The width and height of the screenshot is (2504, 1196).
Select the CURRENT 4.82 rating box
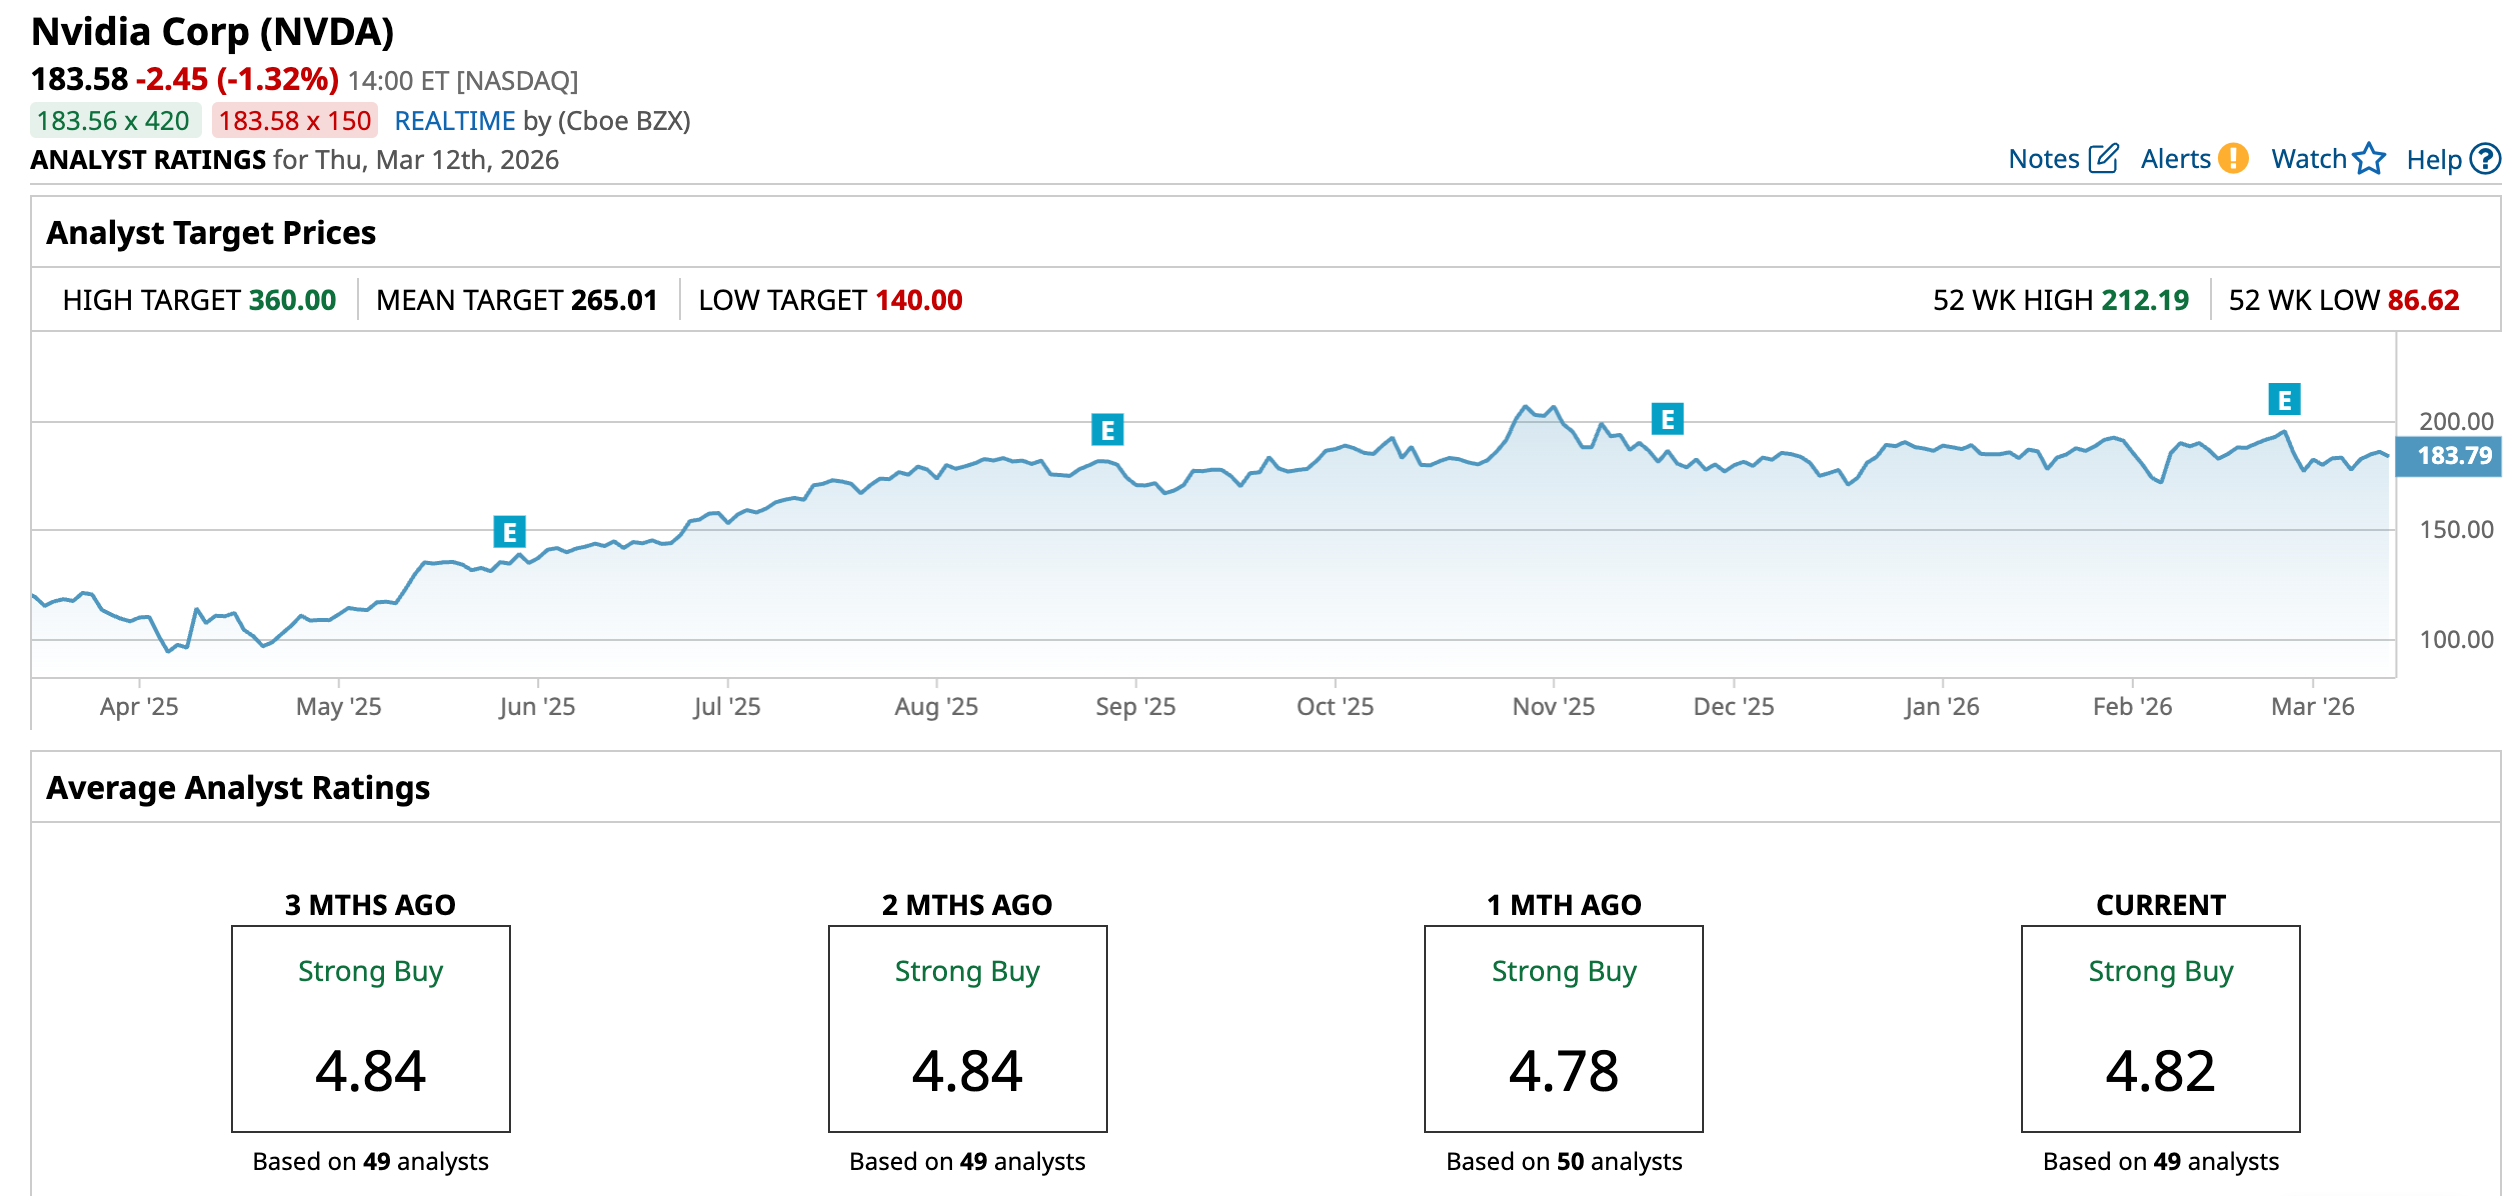[2160, 1028]
